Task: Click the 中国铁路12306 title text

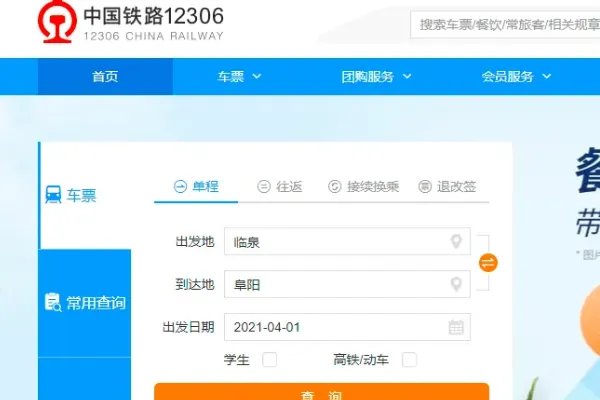Action: (x=153, y=16)
